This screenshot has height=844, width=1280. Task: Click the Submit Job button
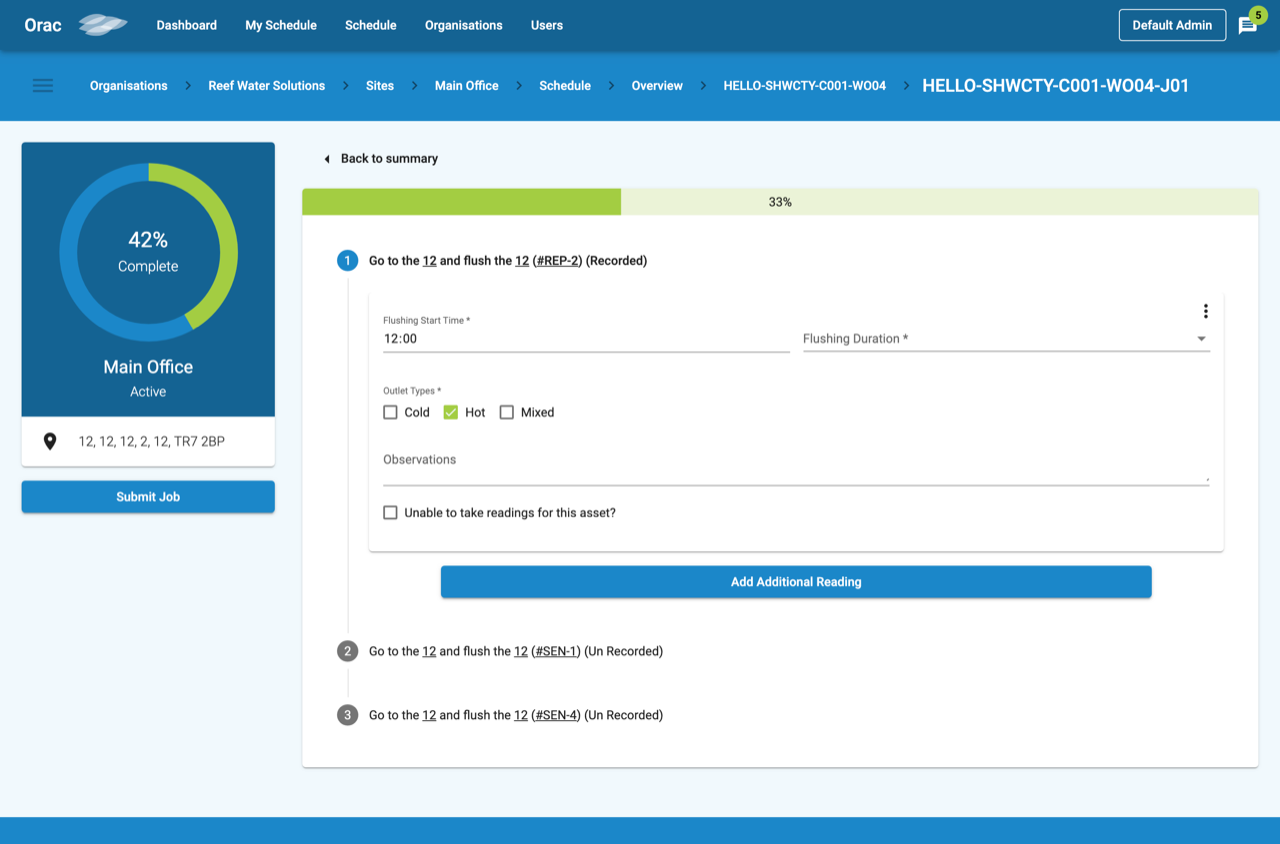(x=148, y=497)
